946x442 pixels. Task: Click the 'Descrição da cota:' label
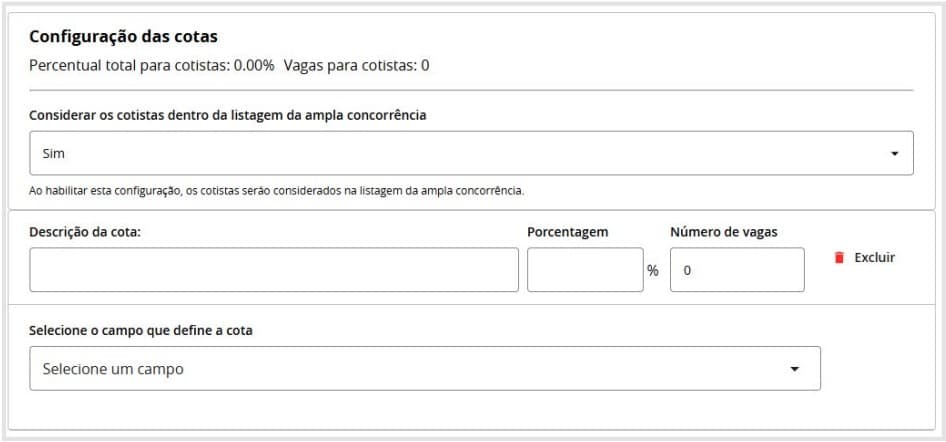click(x=85, y=232)
